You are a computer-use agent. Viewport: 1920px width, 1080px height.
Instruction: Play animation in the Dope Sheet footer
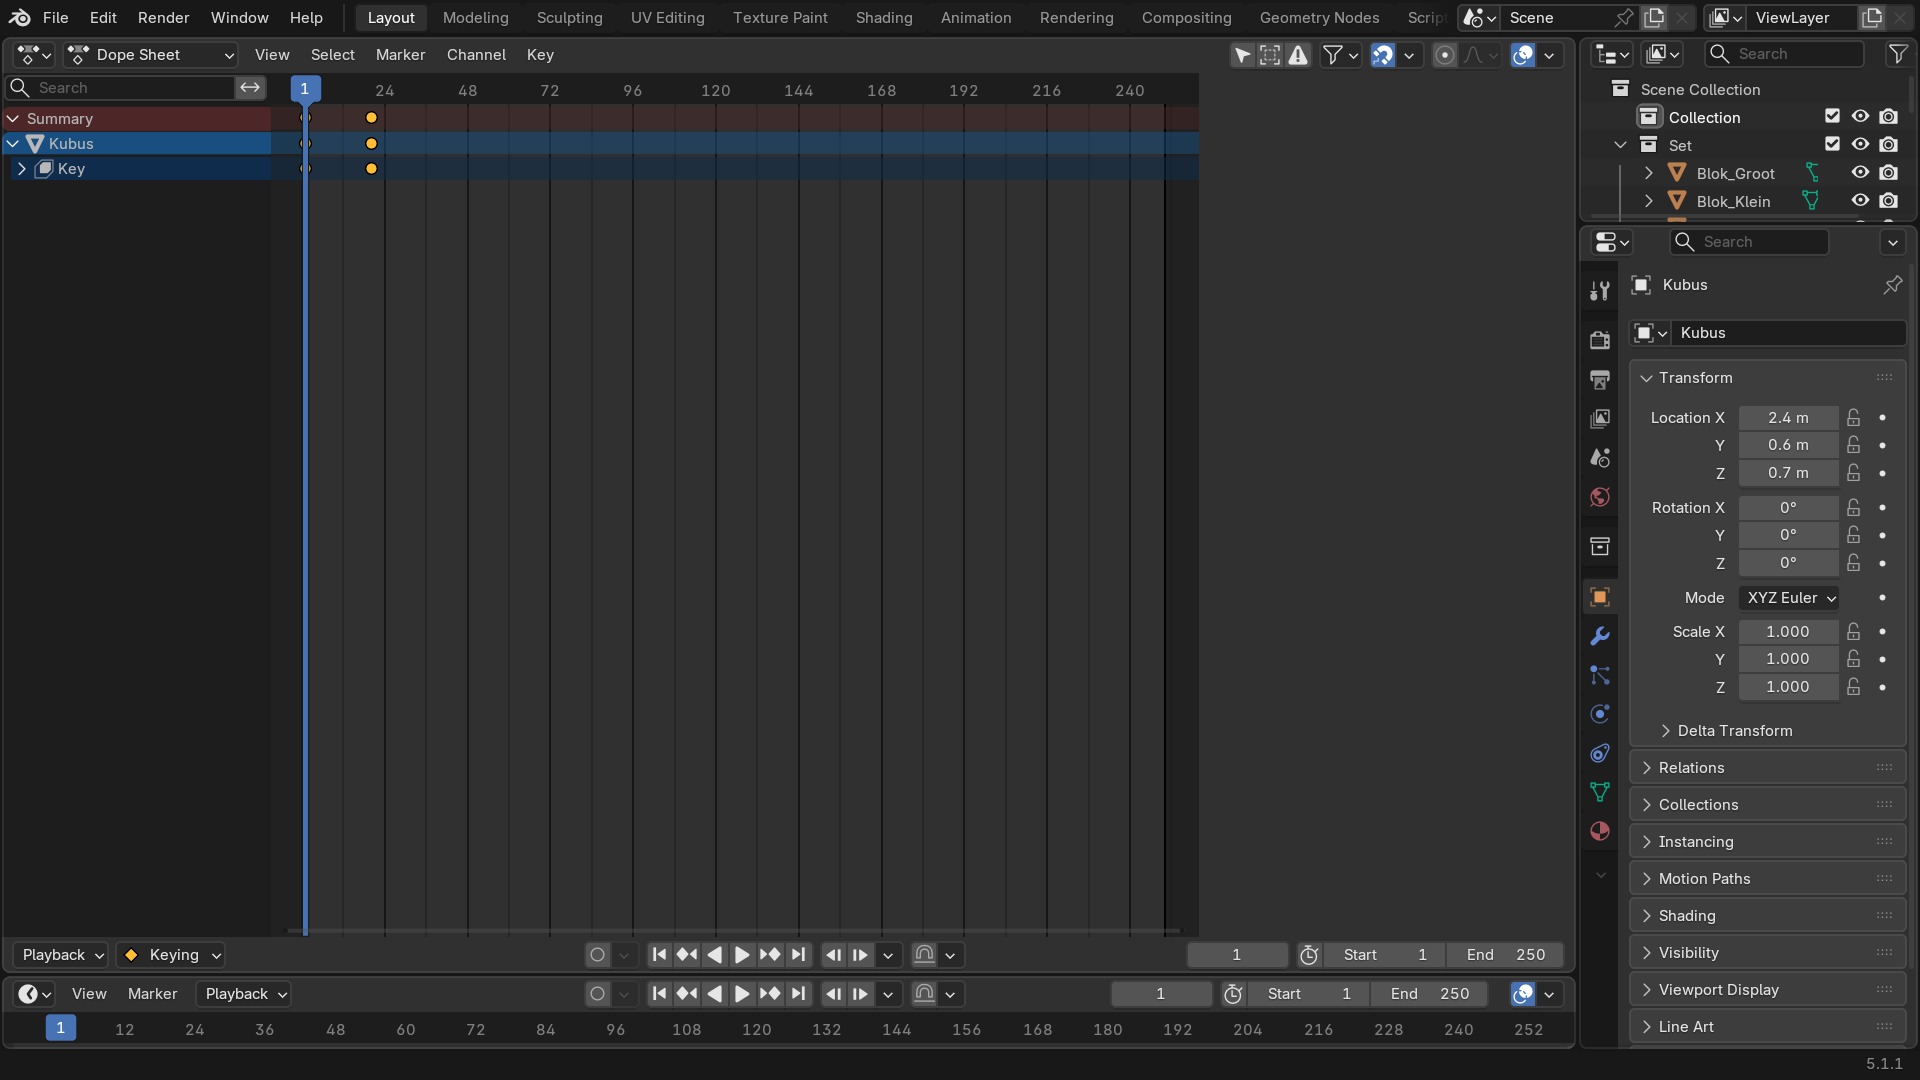742,955
